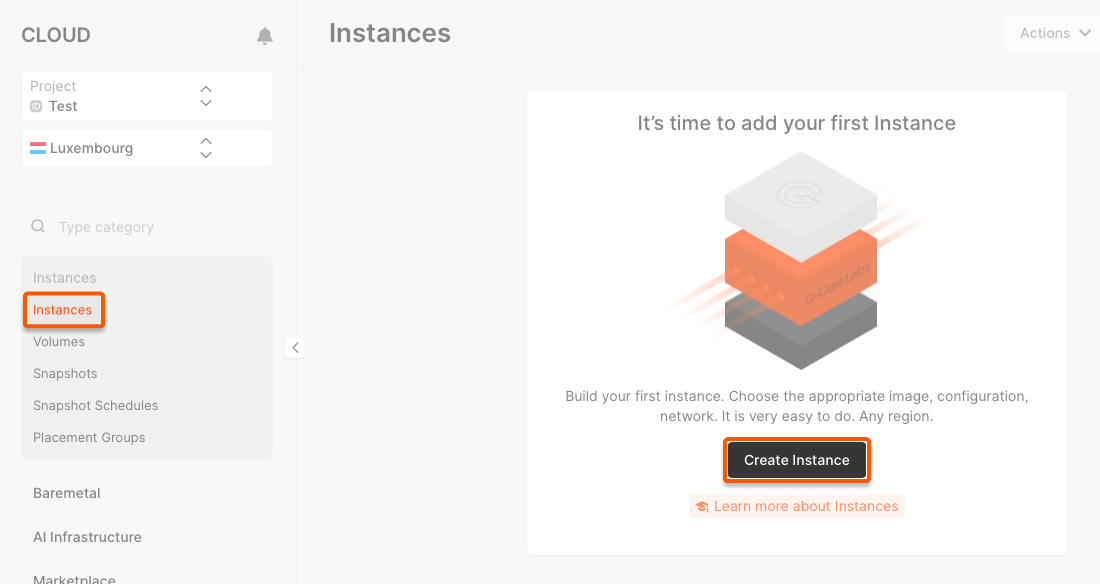Click the project ID icon next to Test
Screen dimensions: 1100x584
coord(36,106)
